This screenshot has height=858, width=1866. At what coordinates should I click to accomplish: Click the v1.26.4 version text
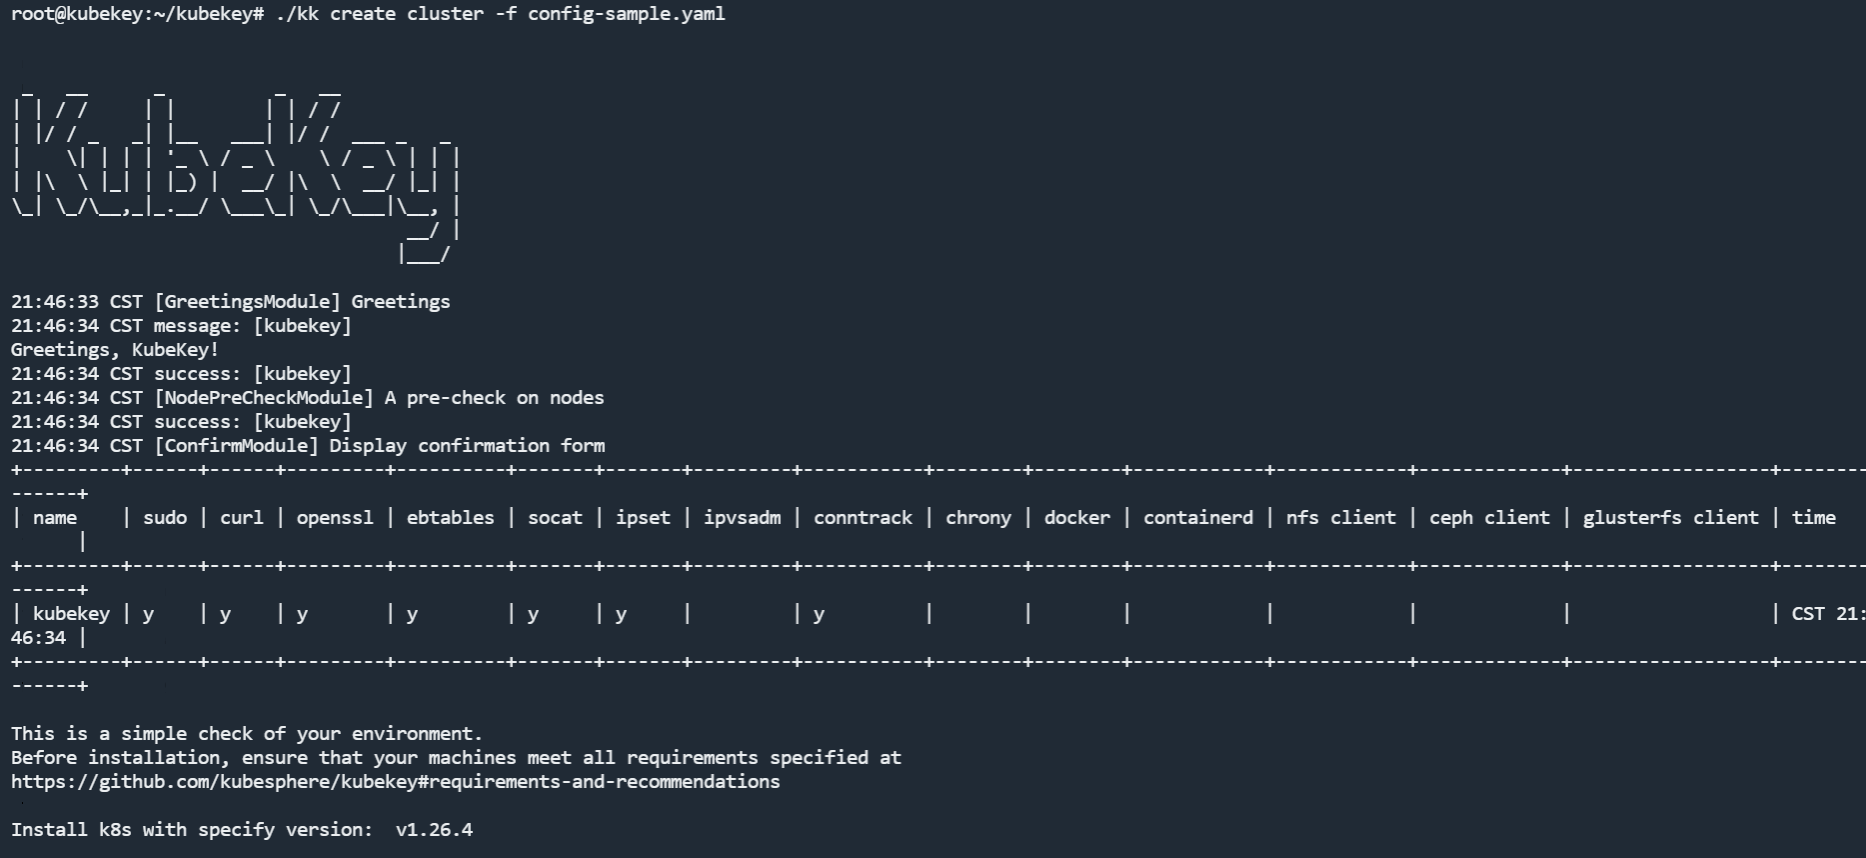click(x=434, y=830)
